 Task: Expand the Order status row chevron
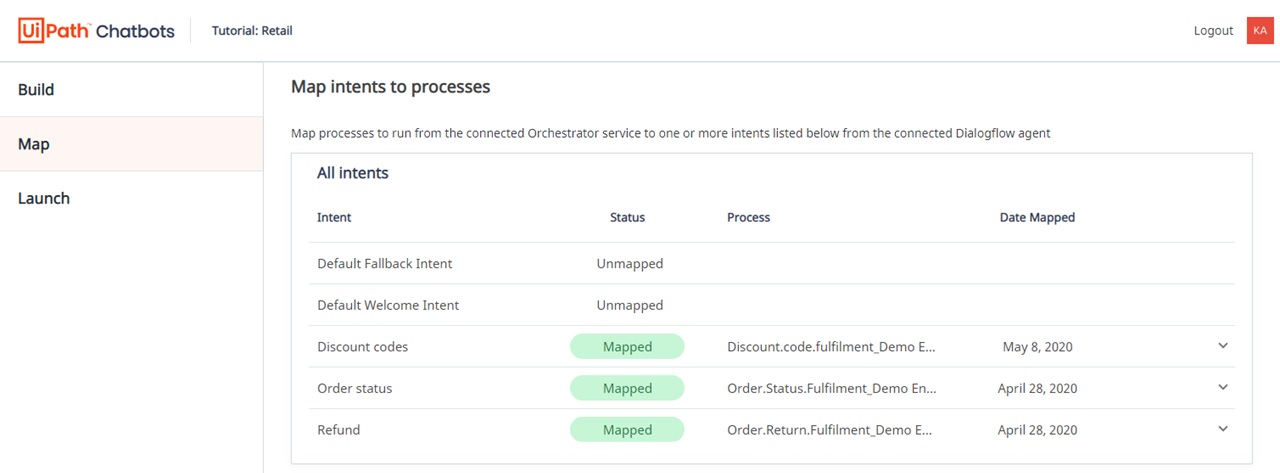[1222, 387]
